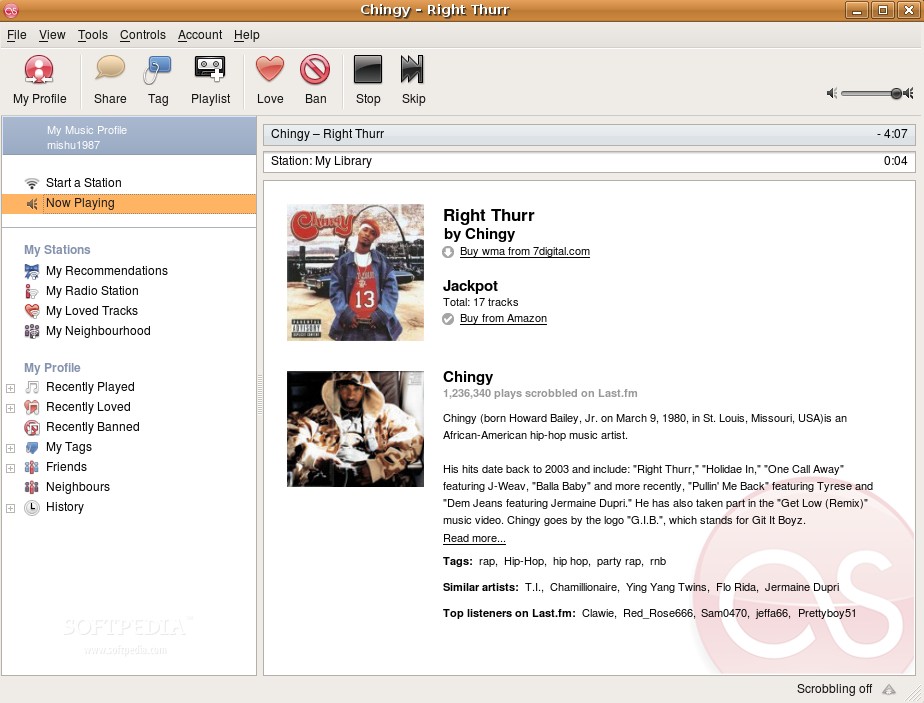Image resolution: width=924 pixels, height=703 pixels.
Task: Click the scrobbling status warning icon
Action: tap(889, 689)
